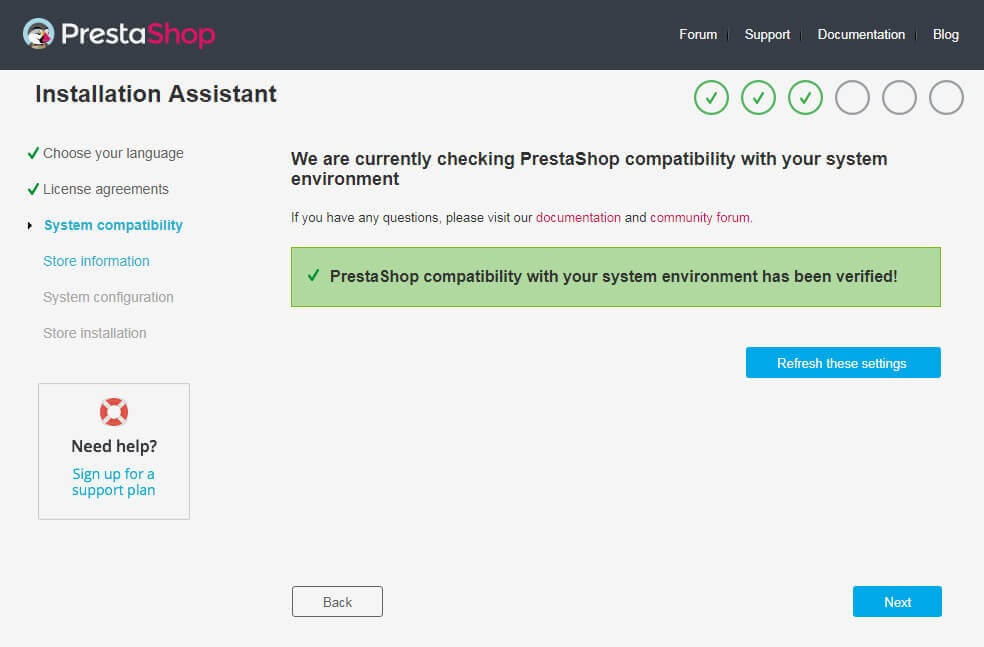This screenshot has height=647, width=984.
Task: Click the fourth empty progress circle
Action: [x=852, y=97]
